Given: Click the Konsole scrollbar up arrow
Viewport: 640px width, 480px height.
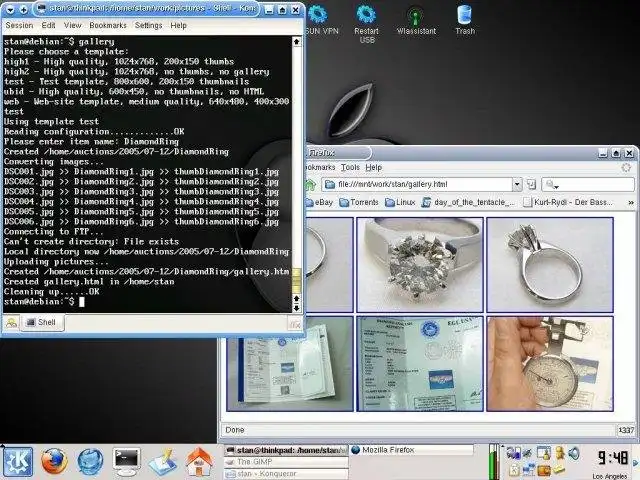Looking at the screenshot, I should click(x=297, y=42).
